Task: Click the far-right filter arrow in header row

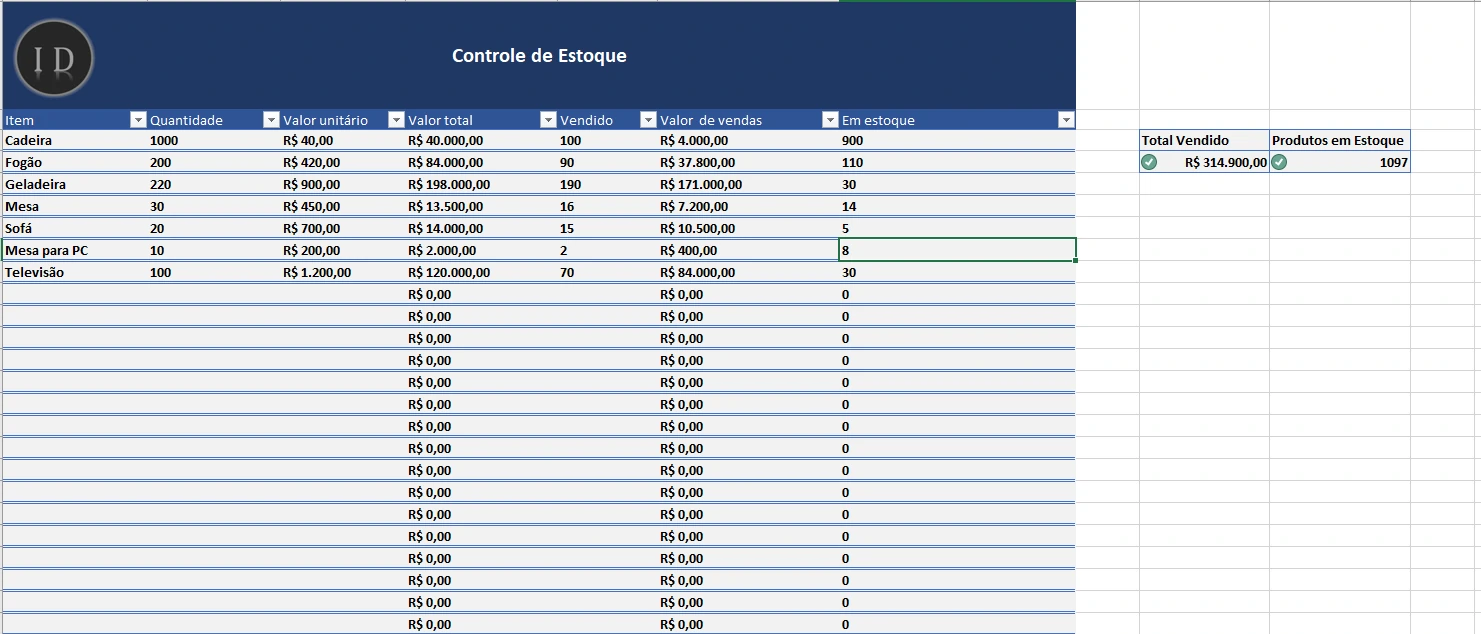Action: pos(1065,120)
